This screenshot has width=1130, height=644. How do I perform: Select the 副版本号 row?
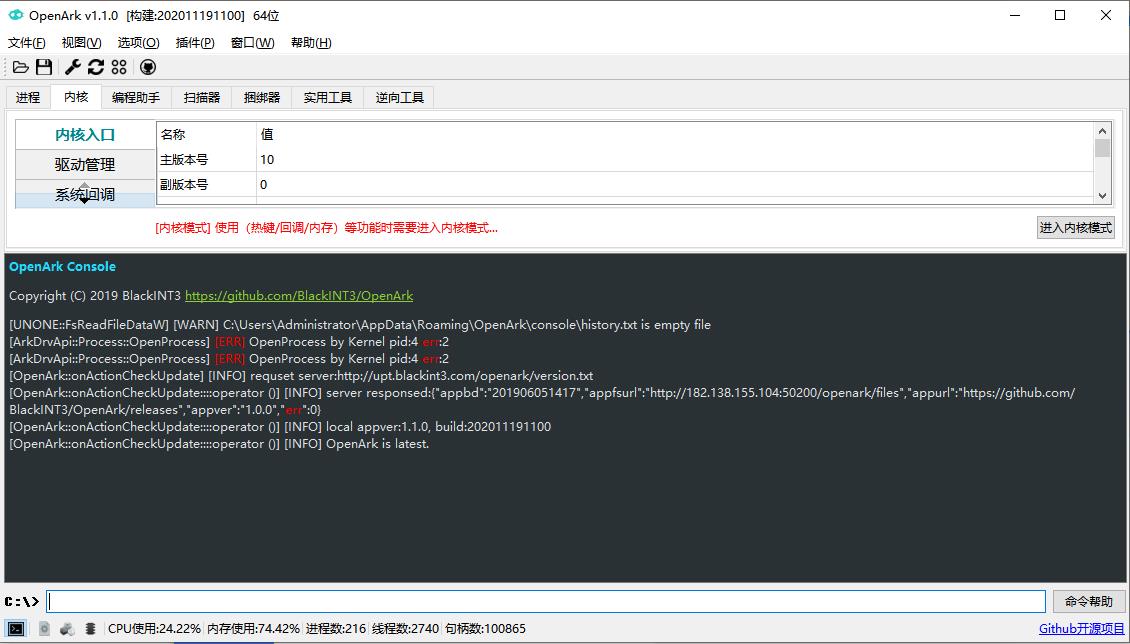(x=626, y=184)
